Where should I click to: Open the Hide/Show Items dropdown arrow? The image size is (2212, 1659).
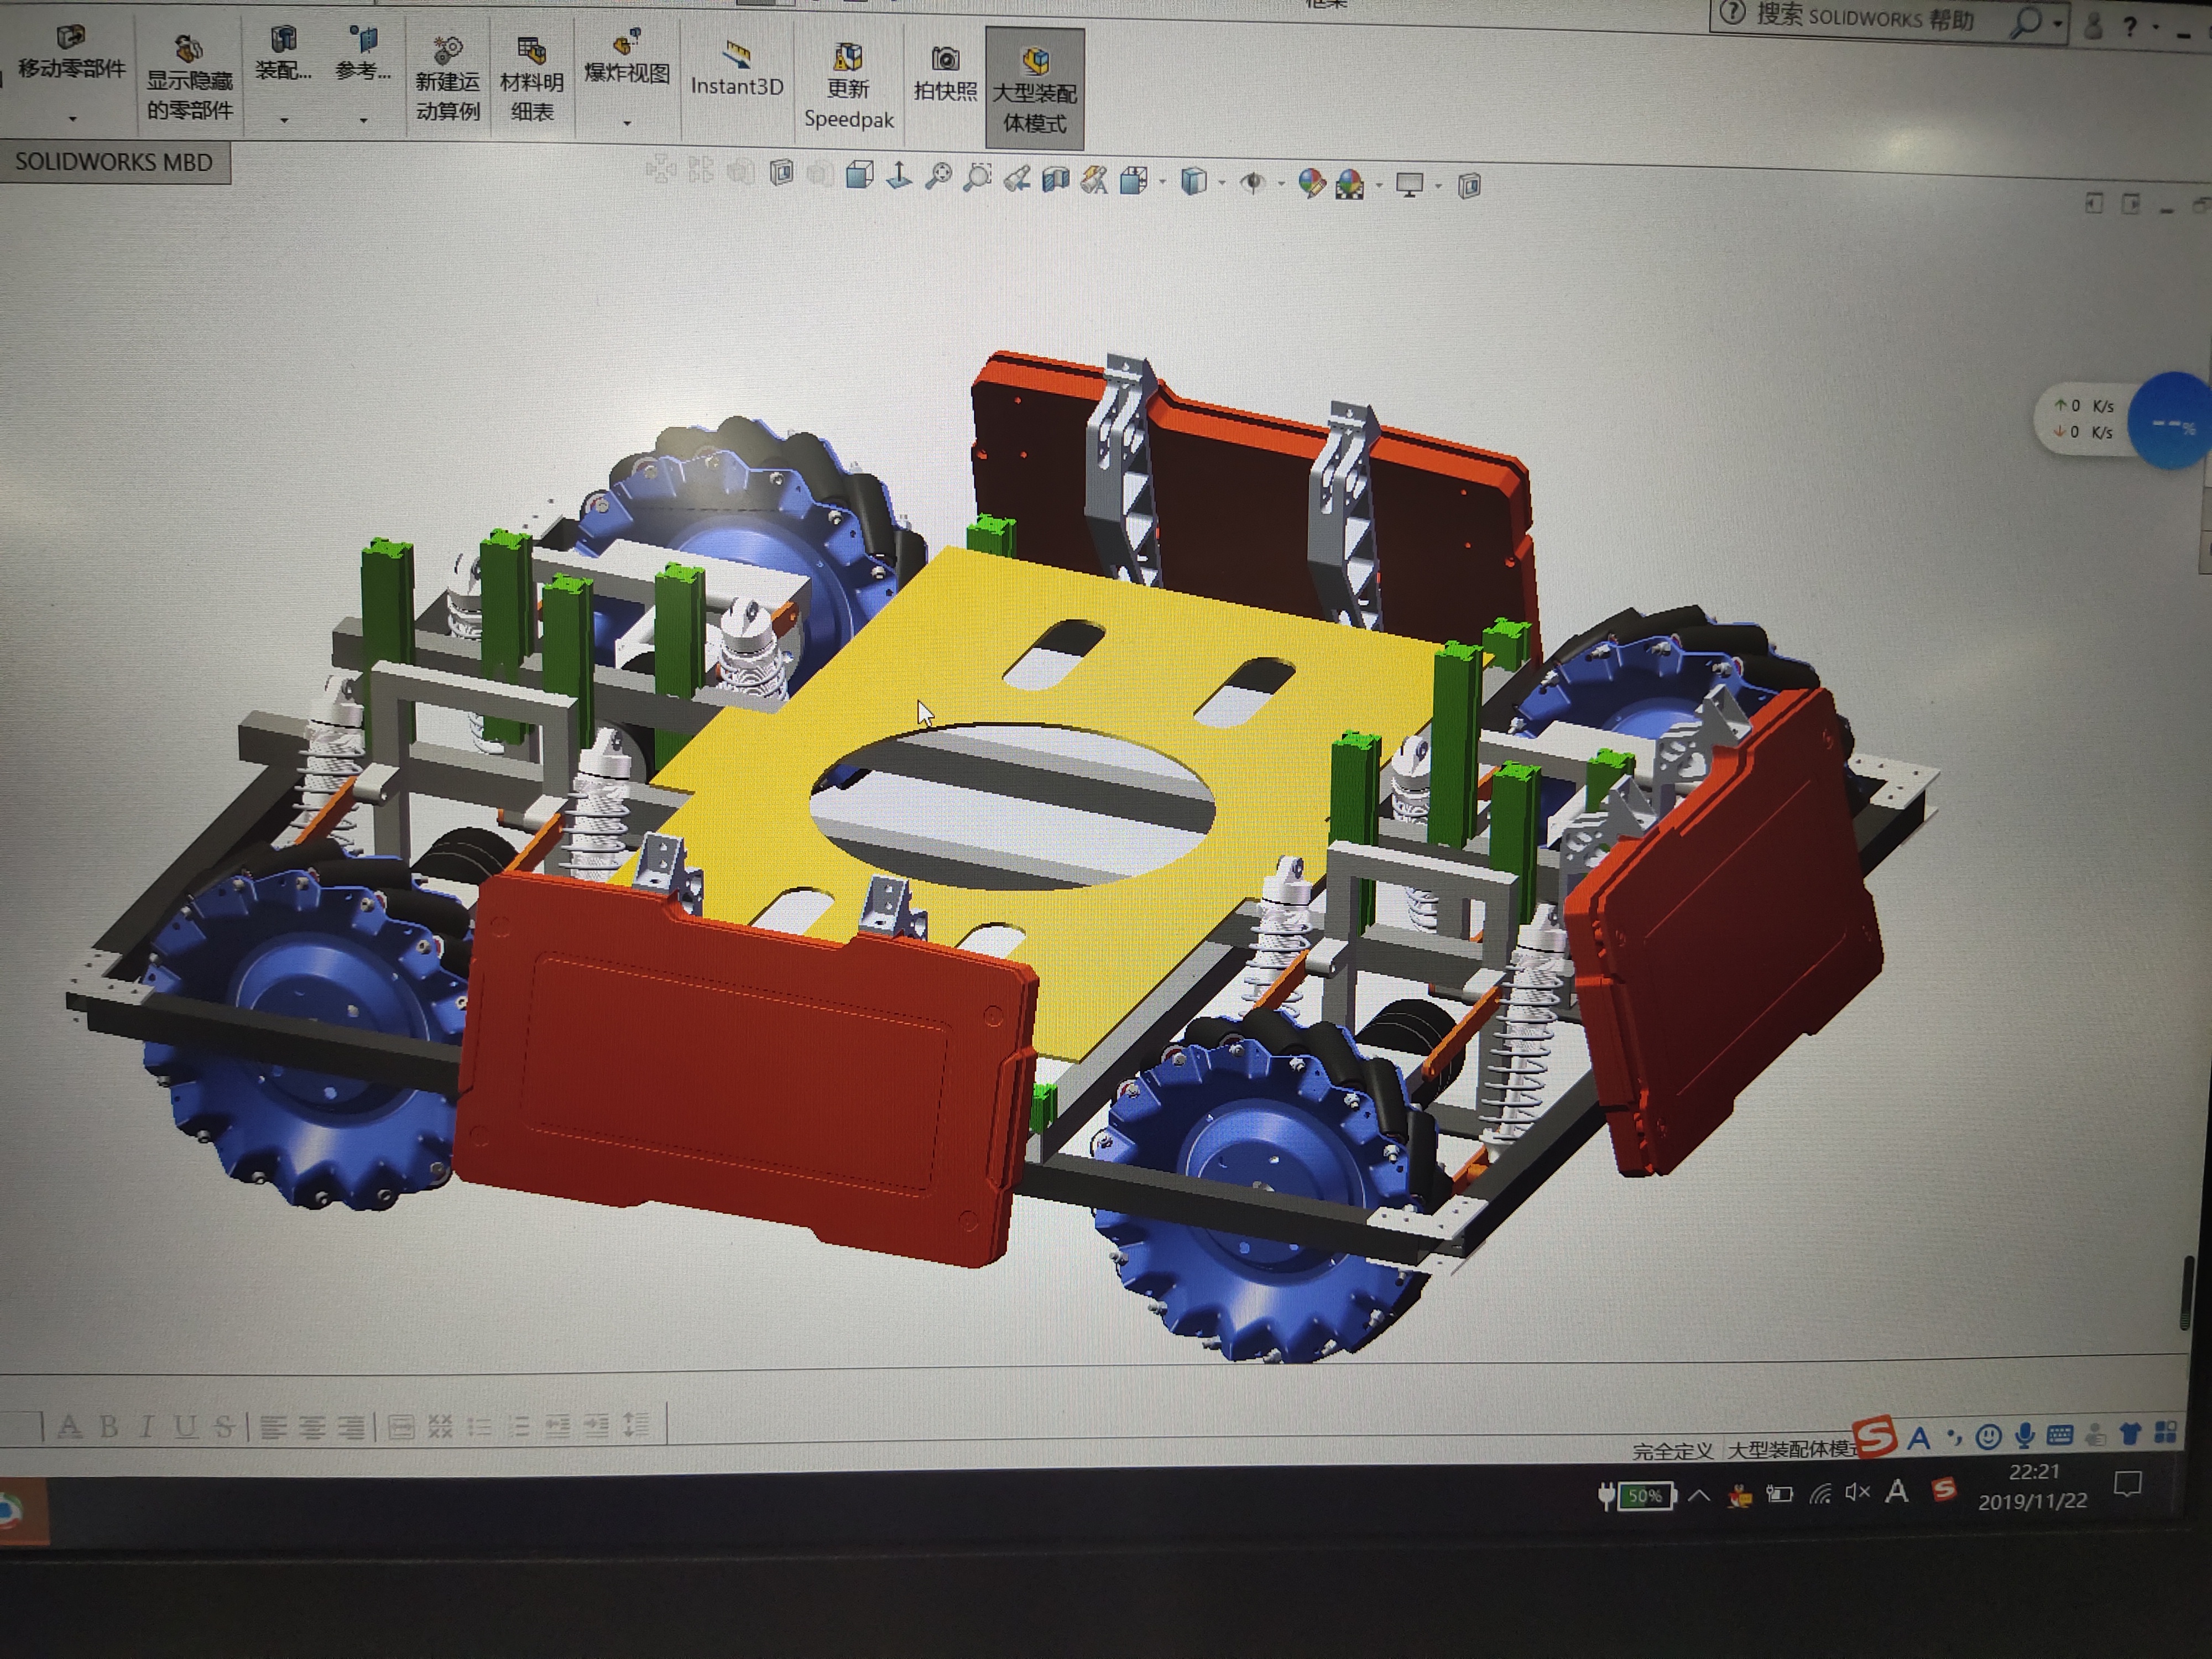1281,184
